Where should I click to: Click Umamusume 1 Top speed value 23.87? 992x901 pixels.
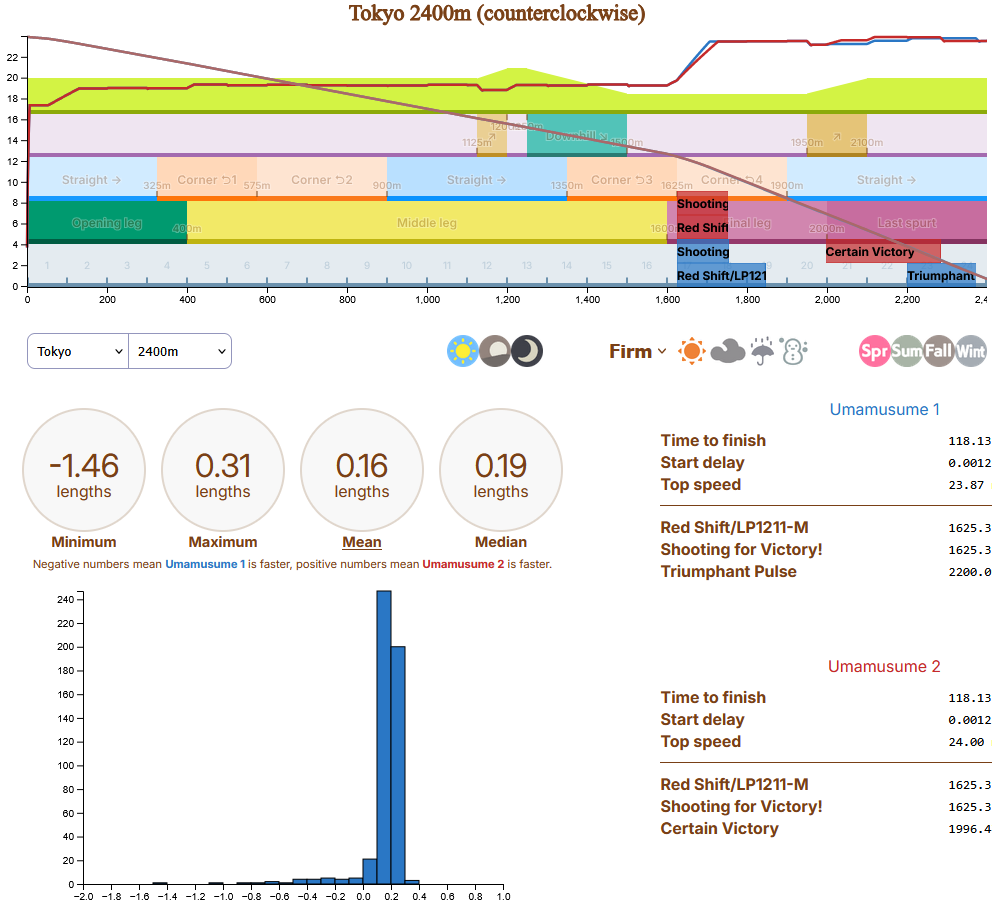966,485
